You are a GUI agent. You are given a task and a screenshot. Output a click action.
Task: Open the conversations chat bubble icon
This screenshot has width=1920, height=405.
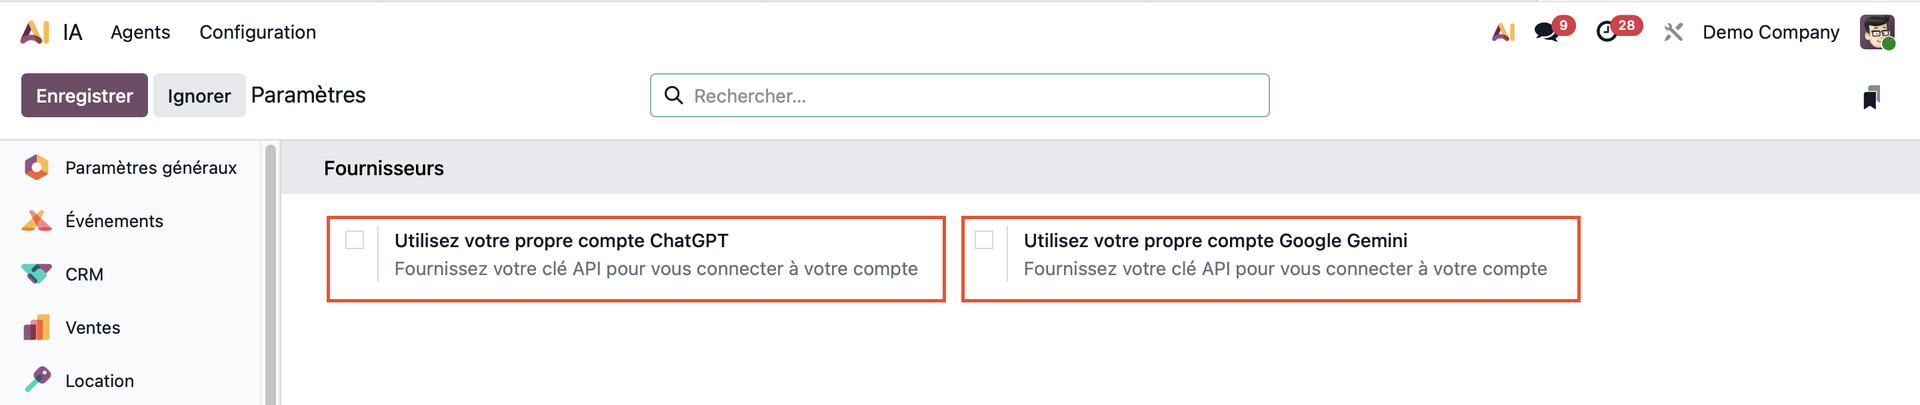click(x=1547, y=32)
